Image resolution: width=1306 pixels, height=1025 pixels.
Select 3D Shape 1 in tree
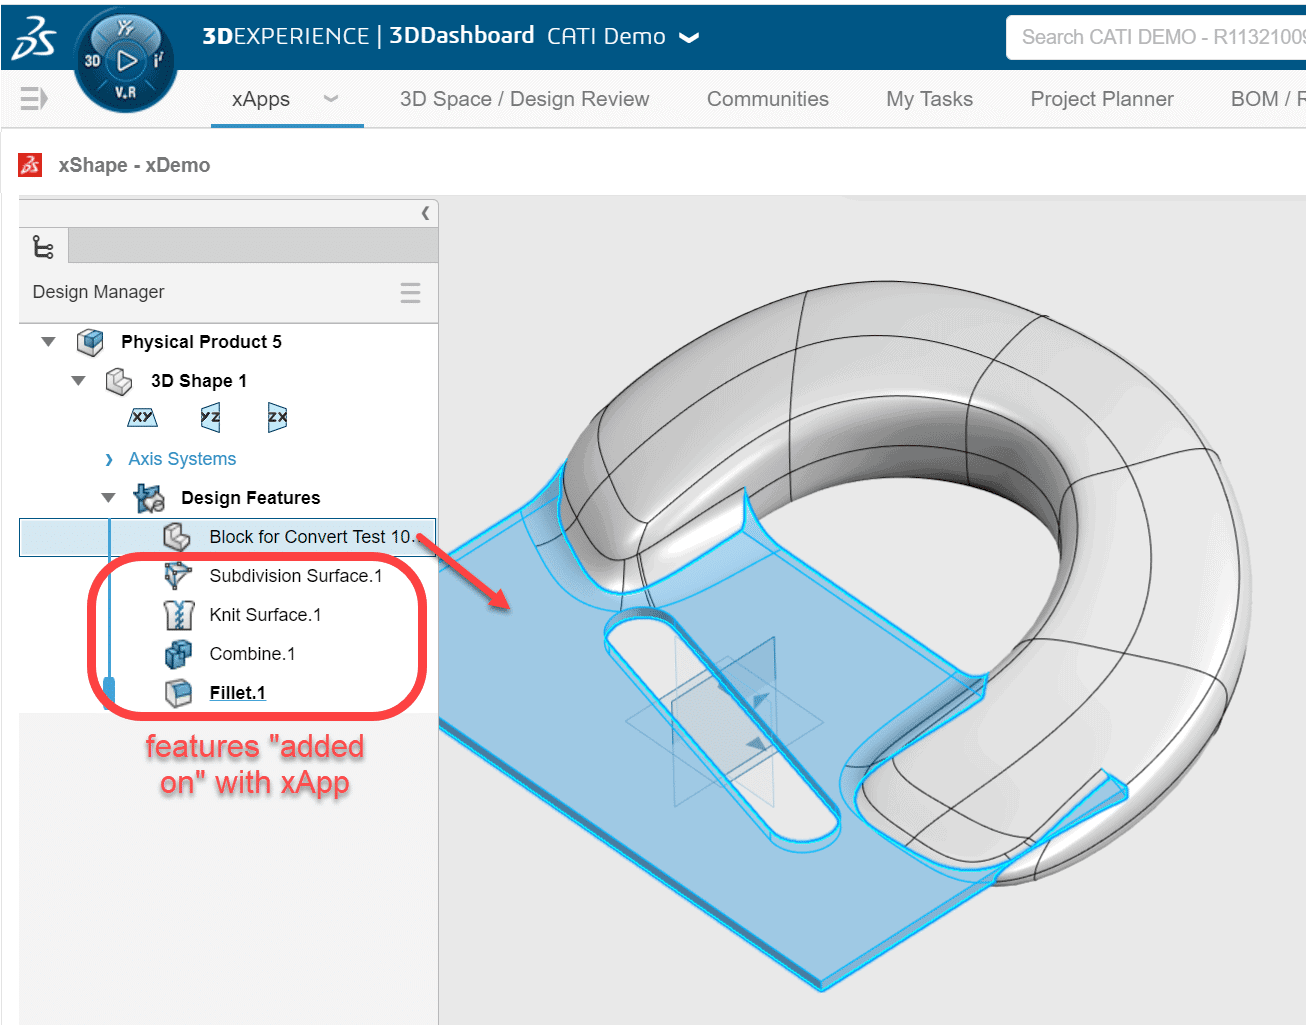(x=199, y=381)
